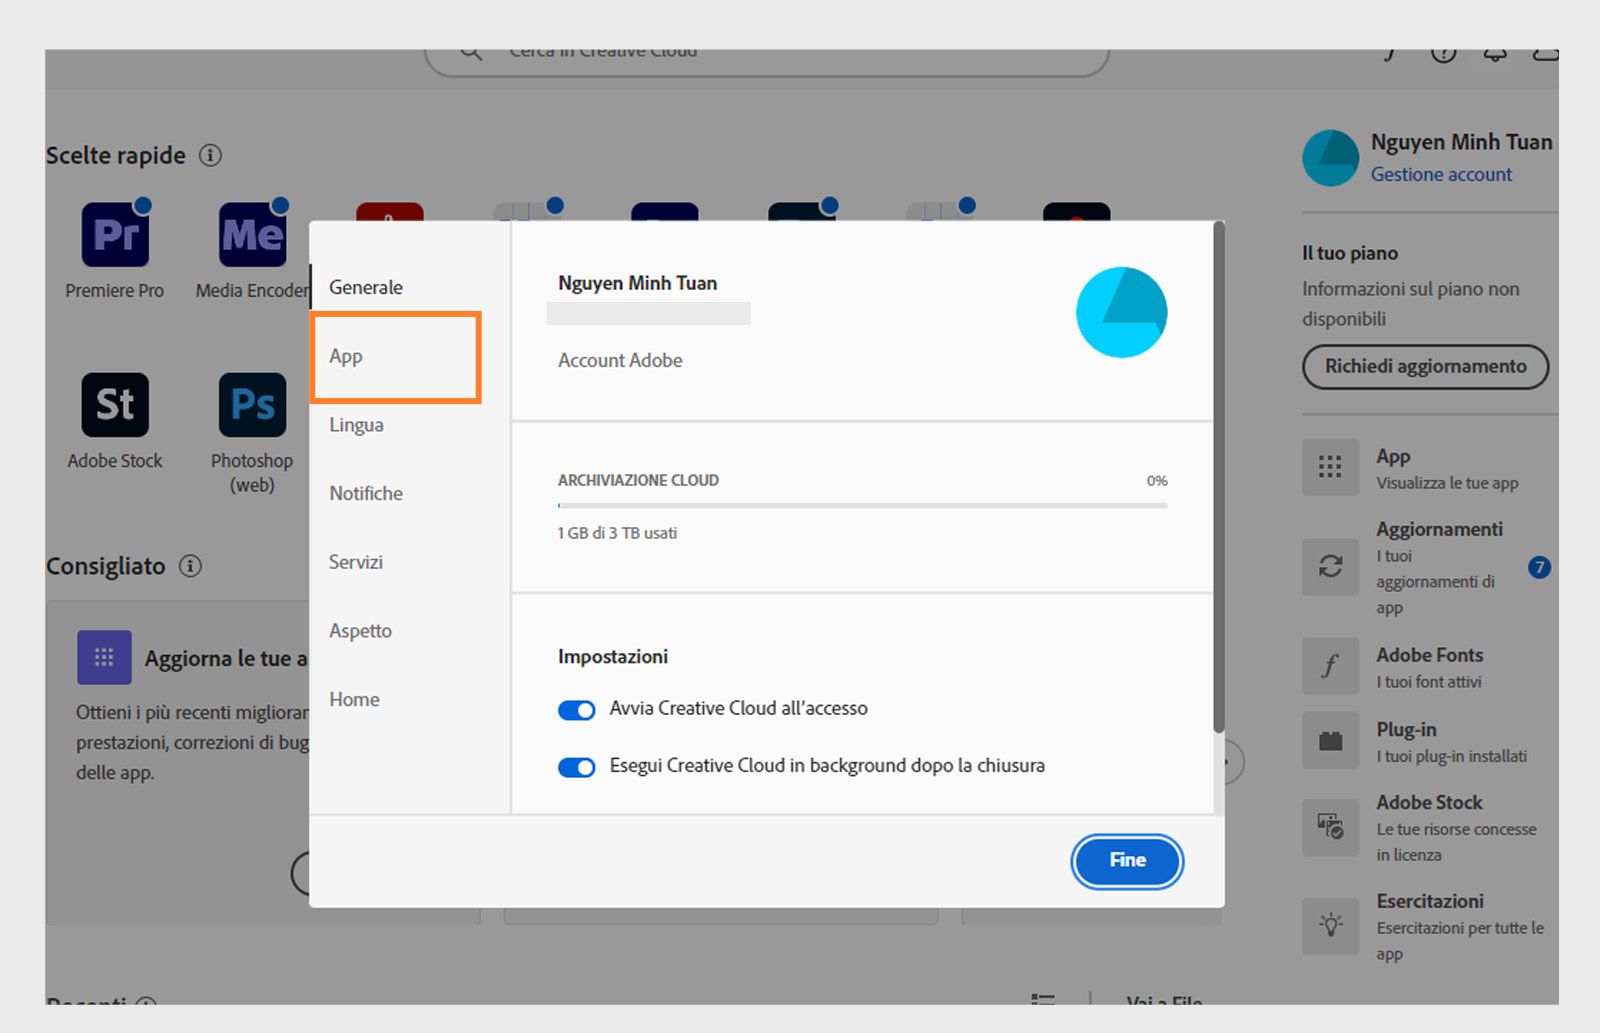
Task: Open Photoshop (web) icon
Action: tap(250, 406)
